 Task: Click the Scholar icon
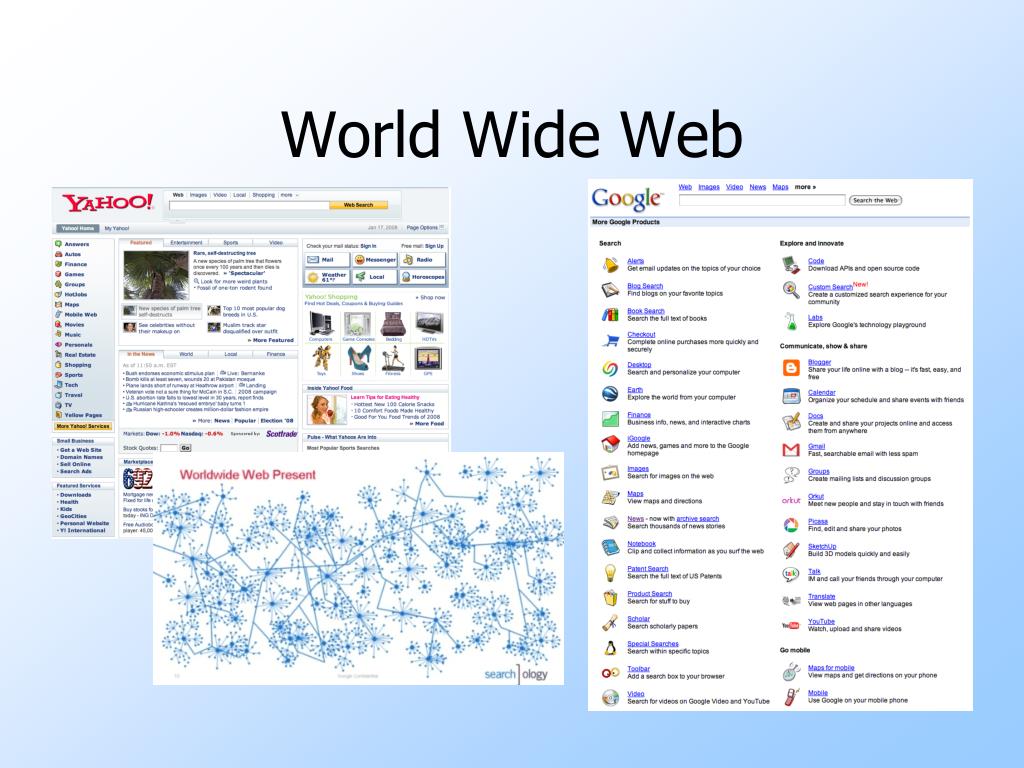coord(610,622)
